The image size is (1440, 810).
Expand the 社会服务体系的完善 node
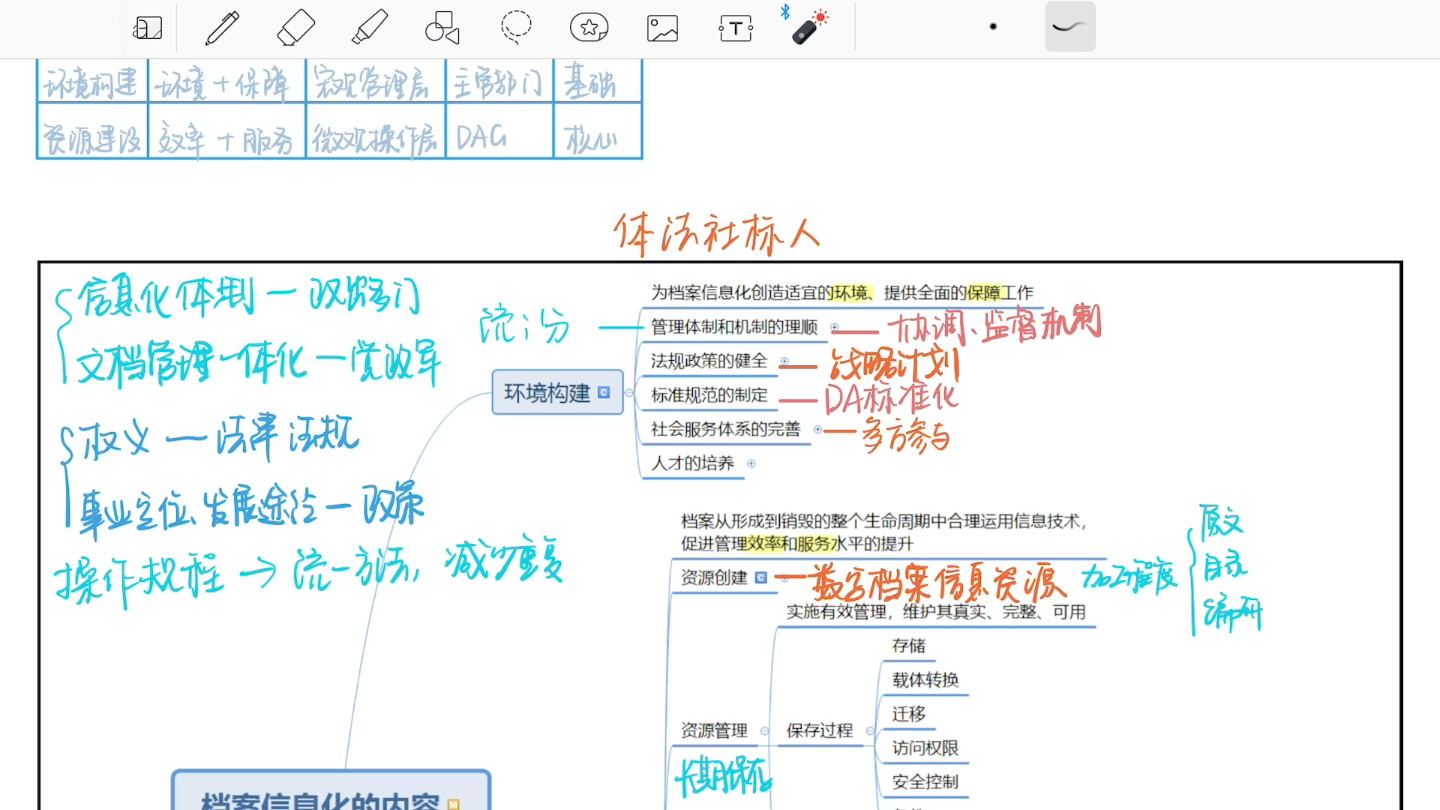818,430
